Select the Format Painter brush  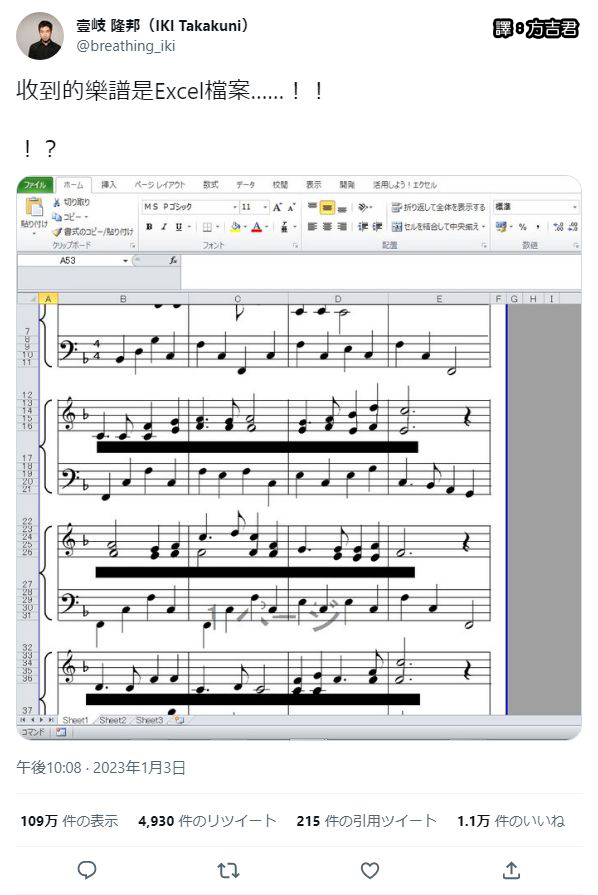(x=56, y=232)
